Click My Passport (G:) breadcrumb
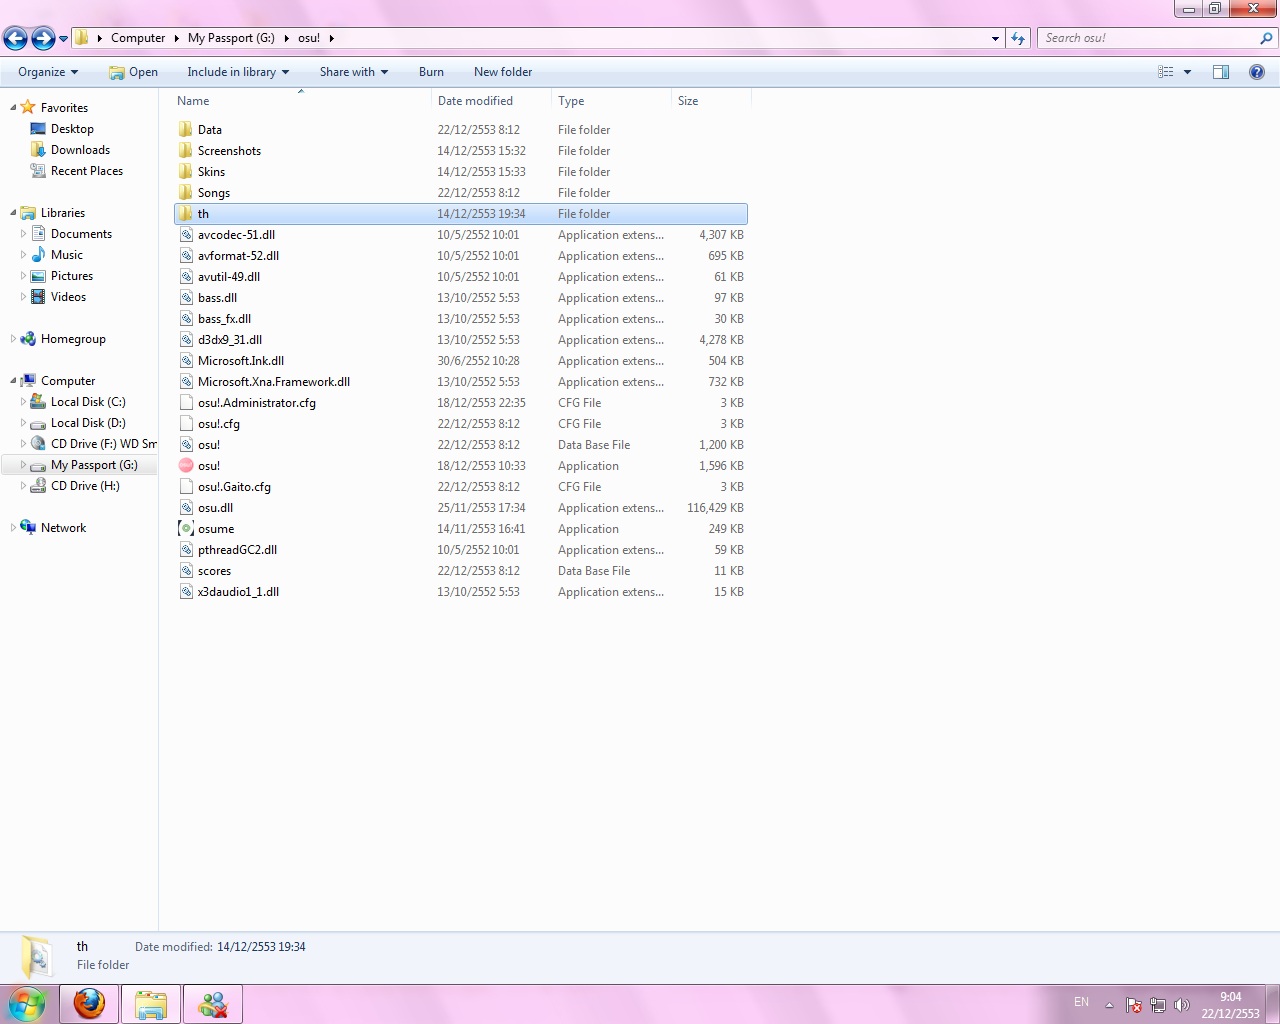 tap(231, 38)
